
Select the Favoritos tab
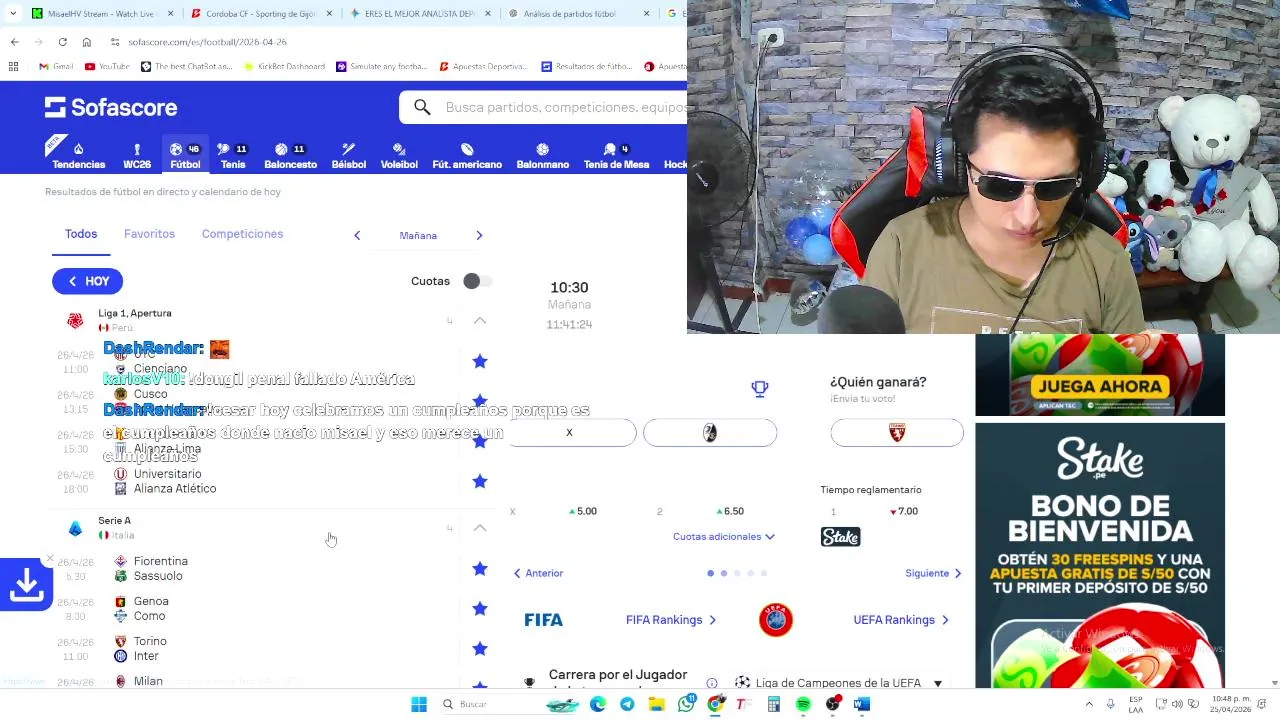tap(149, 234)
